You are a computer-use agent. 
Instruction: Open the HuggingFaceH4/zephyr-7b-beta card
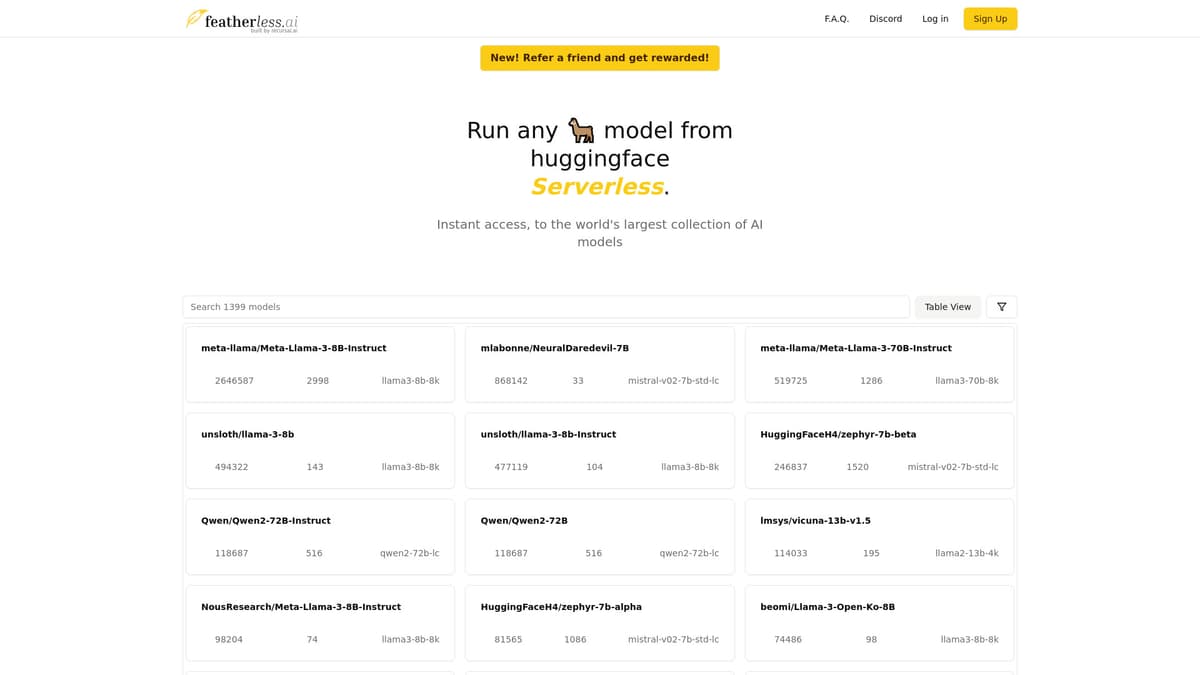pos(879,451)
